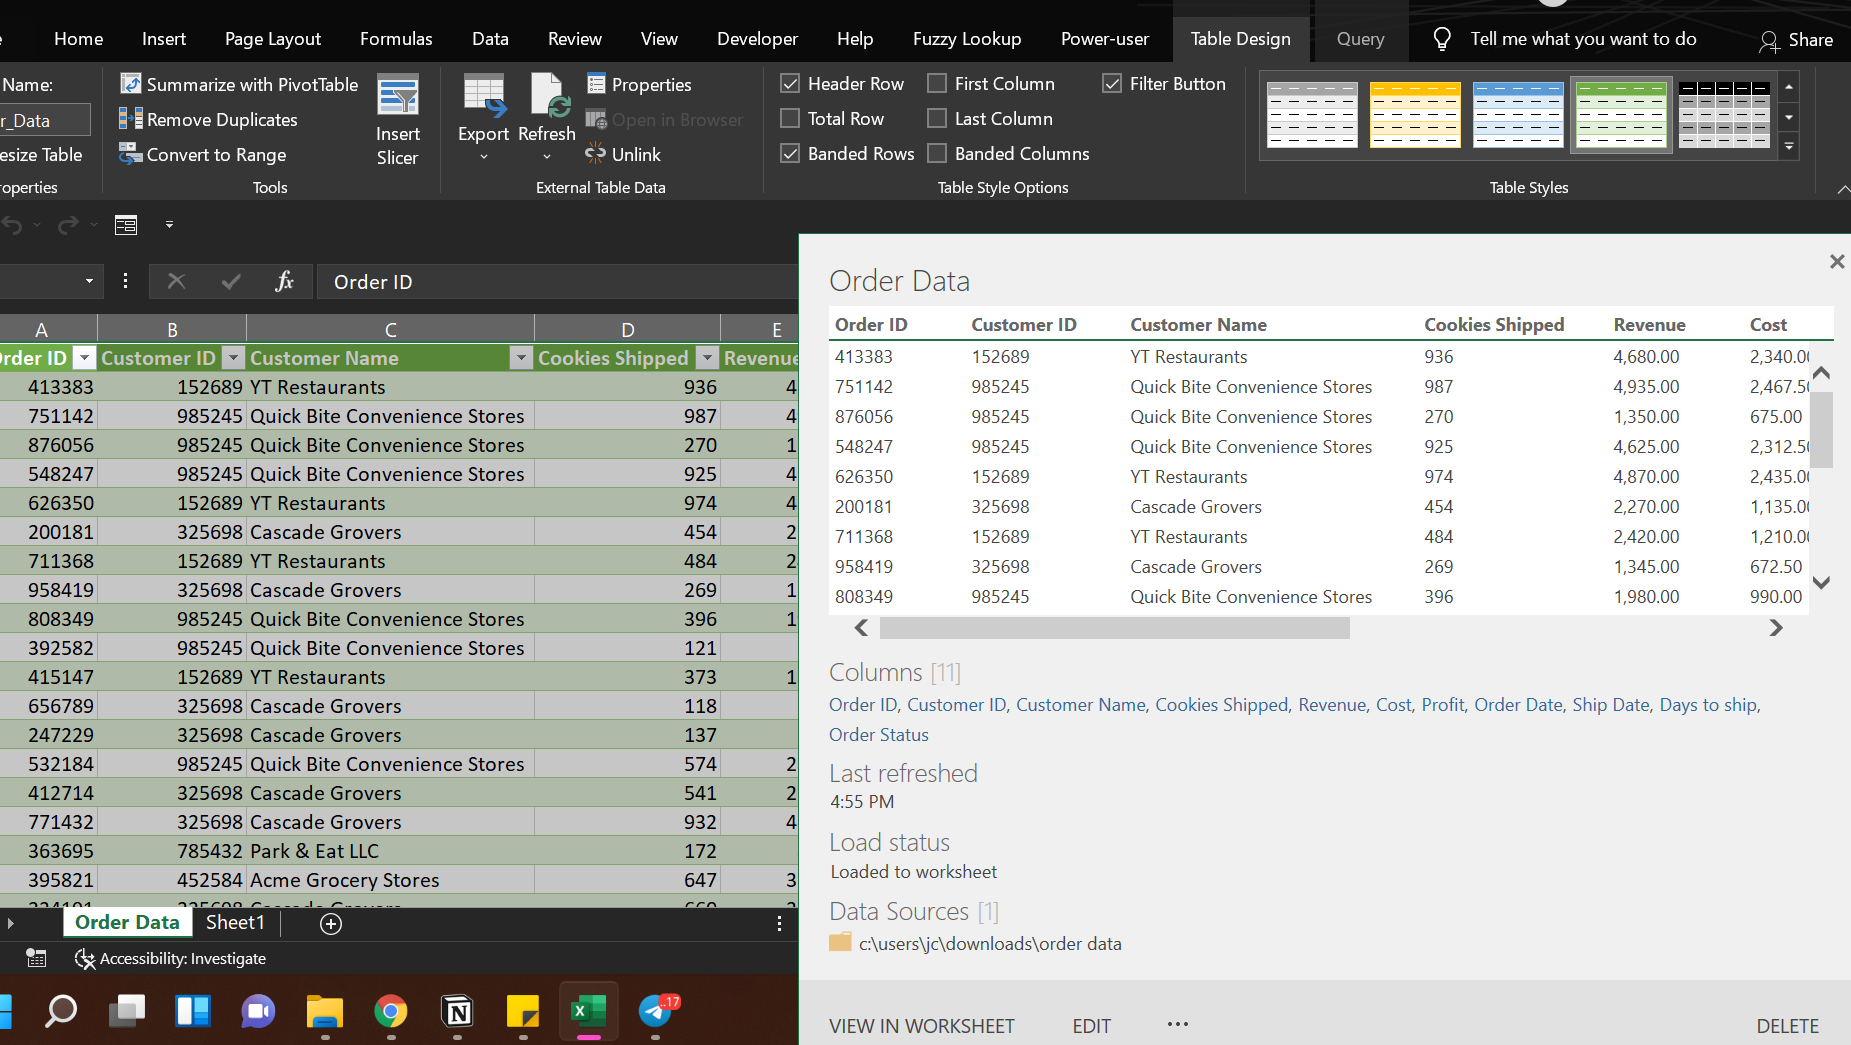Insert a Slicer for the table
Screen dimensions: 1851x1045
pos(398,118)
